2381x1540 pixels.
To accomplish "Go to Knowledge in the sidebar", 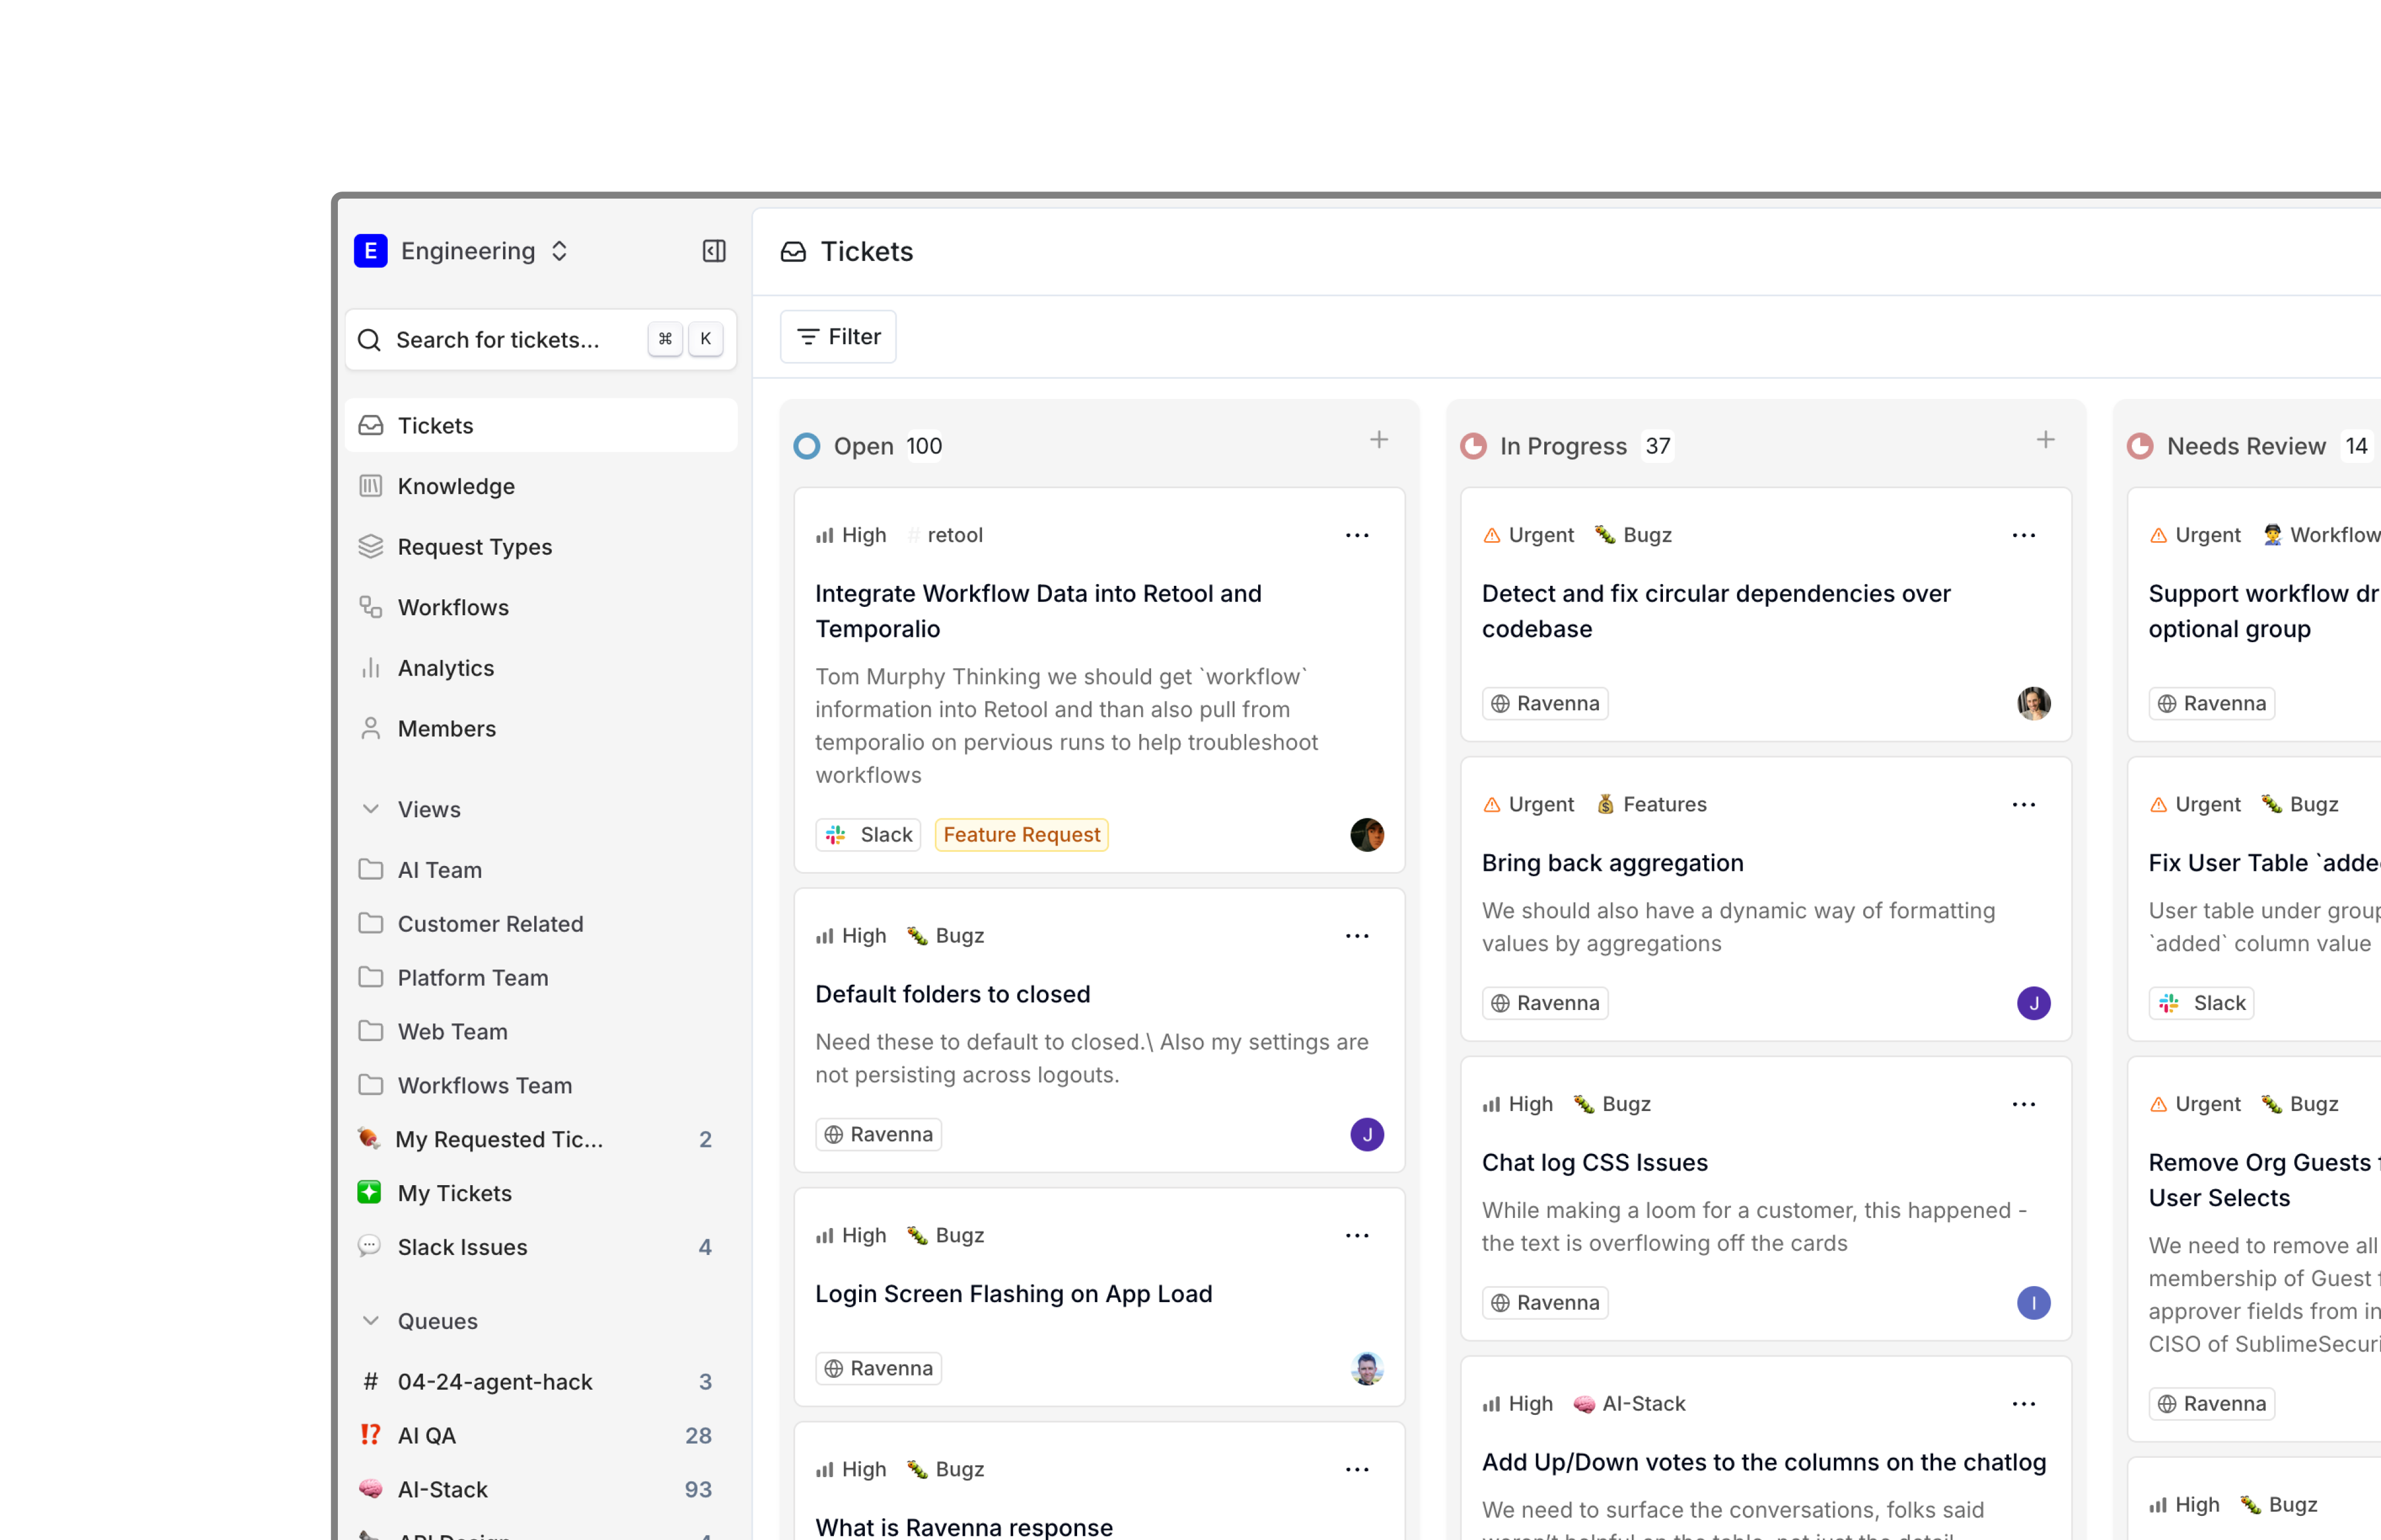I will click(541, 486).
